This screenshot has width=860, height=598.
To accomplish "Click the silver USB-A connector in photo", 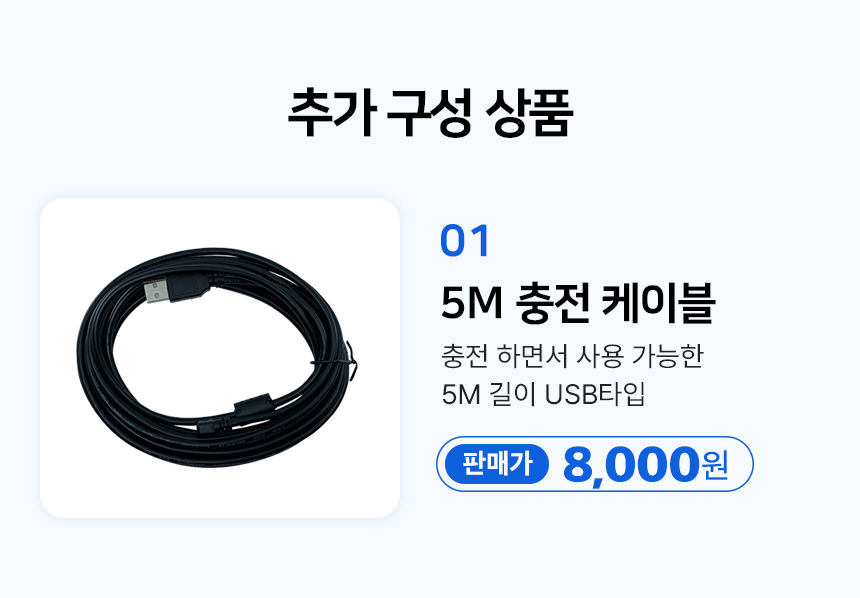I will (155, 292).
